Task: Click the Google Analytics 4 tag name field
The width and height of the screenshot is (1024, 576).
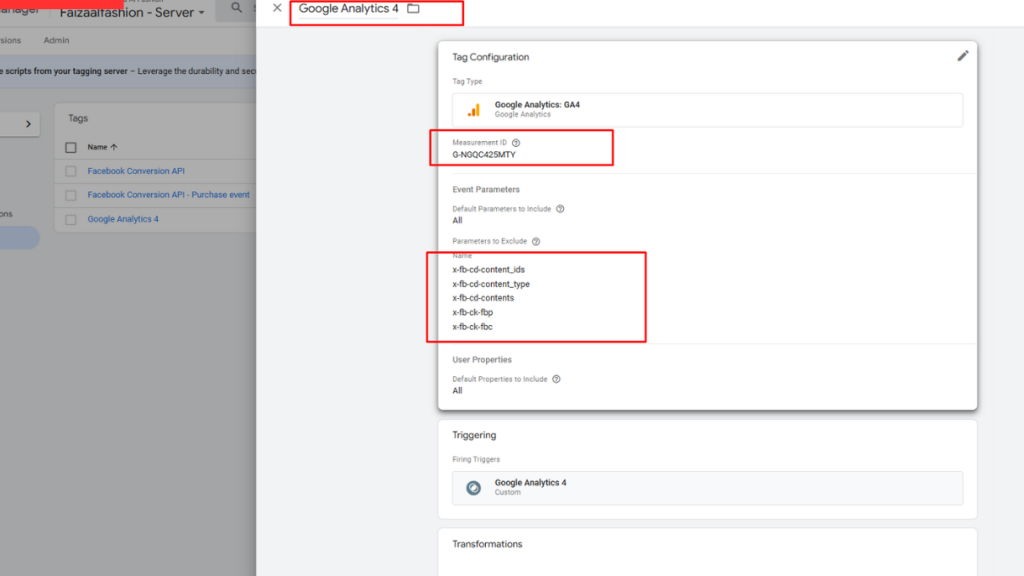Action: [348, 8]
